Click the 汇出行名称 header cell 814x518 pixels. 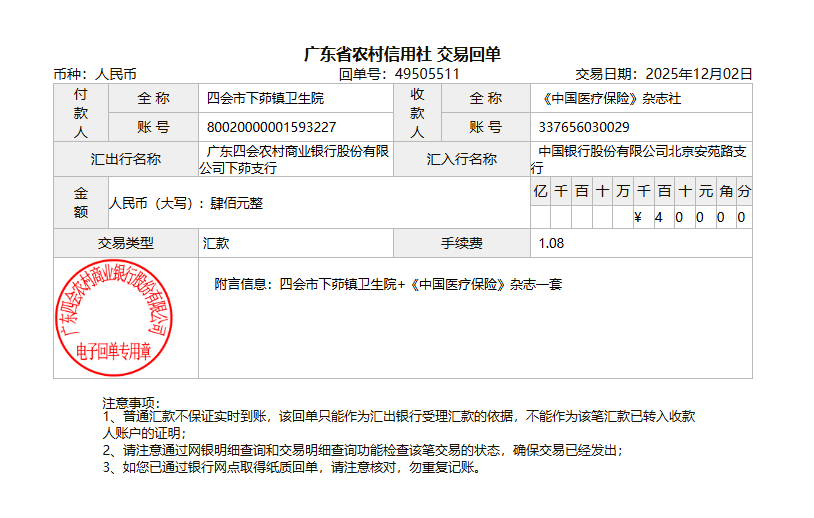126,159
